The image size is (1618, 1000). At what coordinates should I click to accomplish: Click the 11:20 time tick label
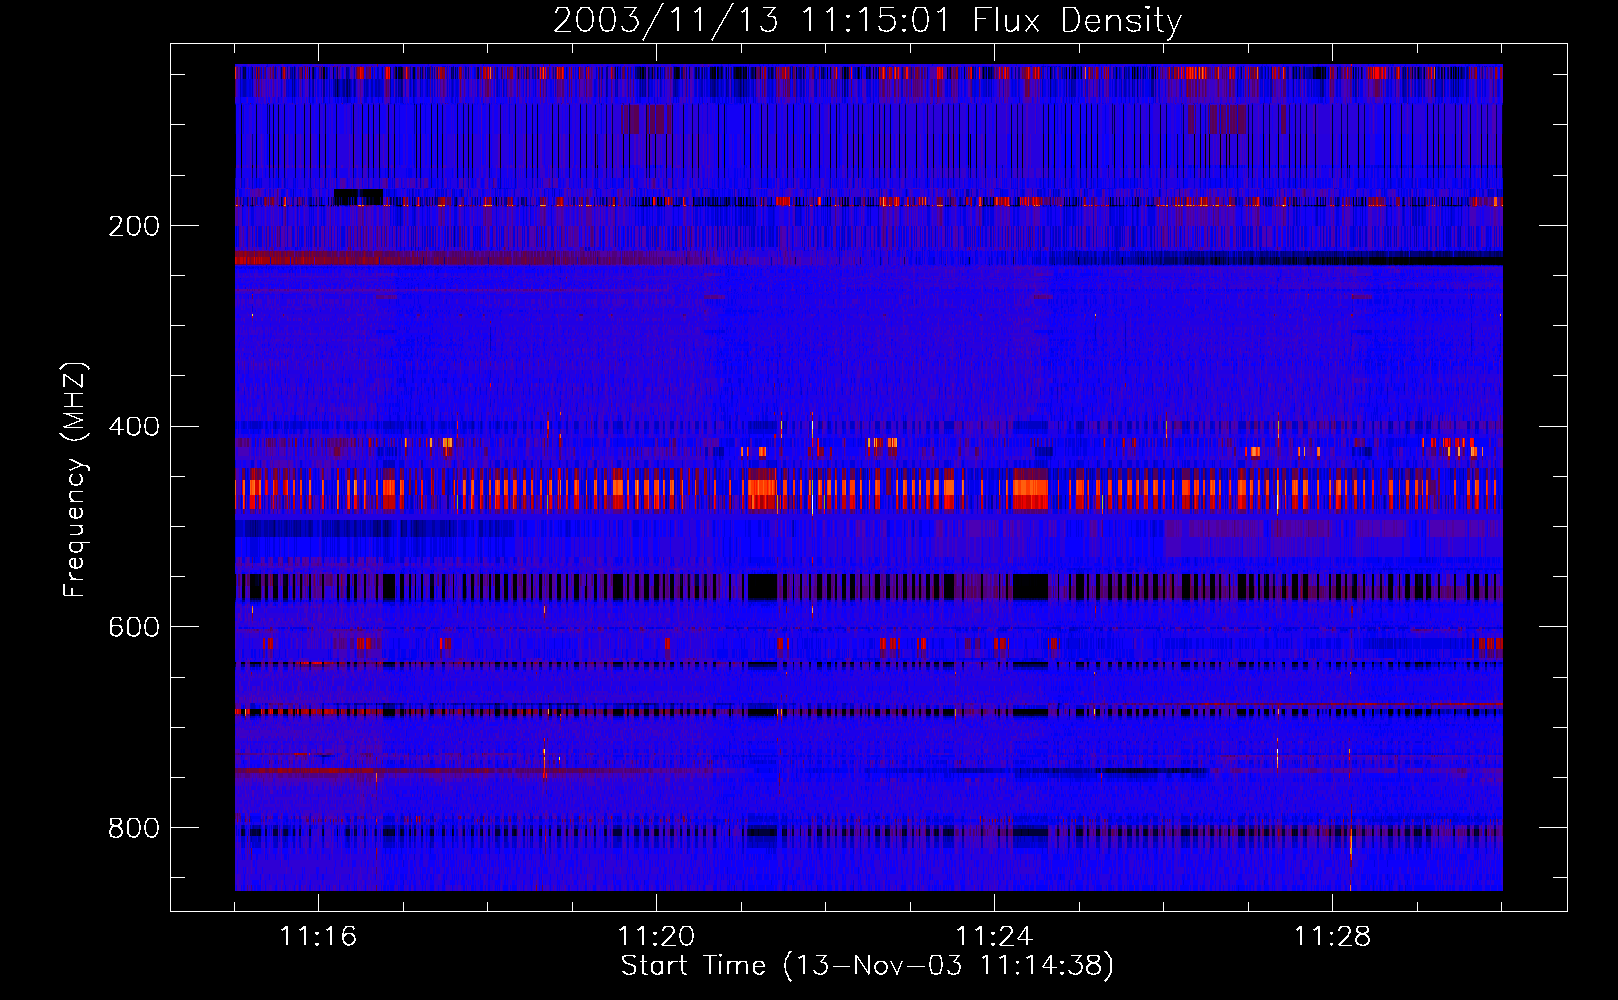[x=656, y=936]
